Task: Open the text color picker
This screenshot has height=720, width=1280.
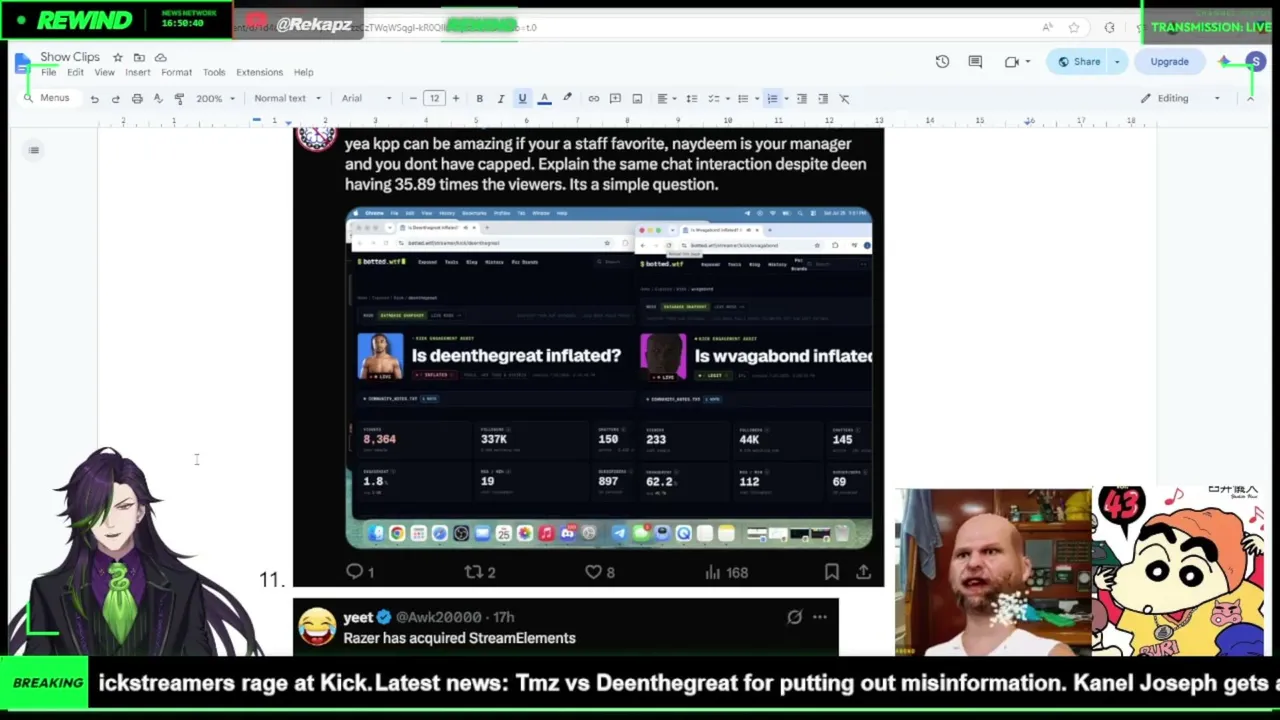Action: click(544, 98)
